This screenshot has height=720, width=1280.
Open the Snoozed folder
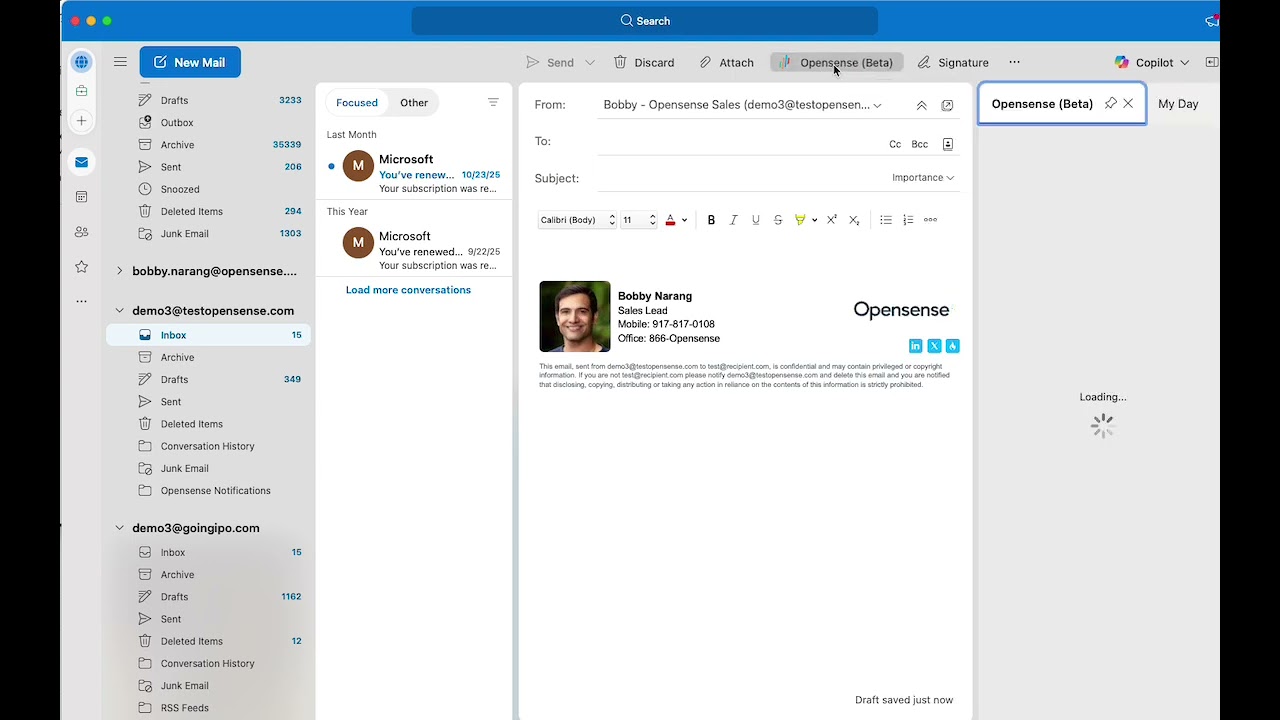click(x=208, y=189)
